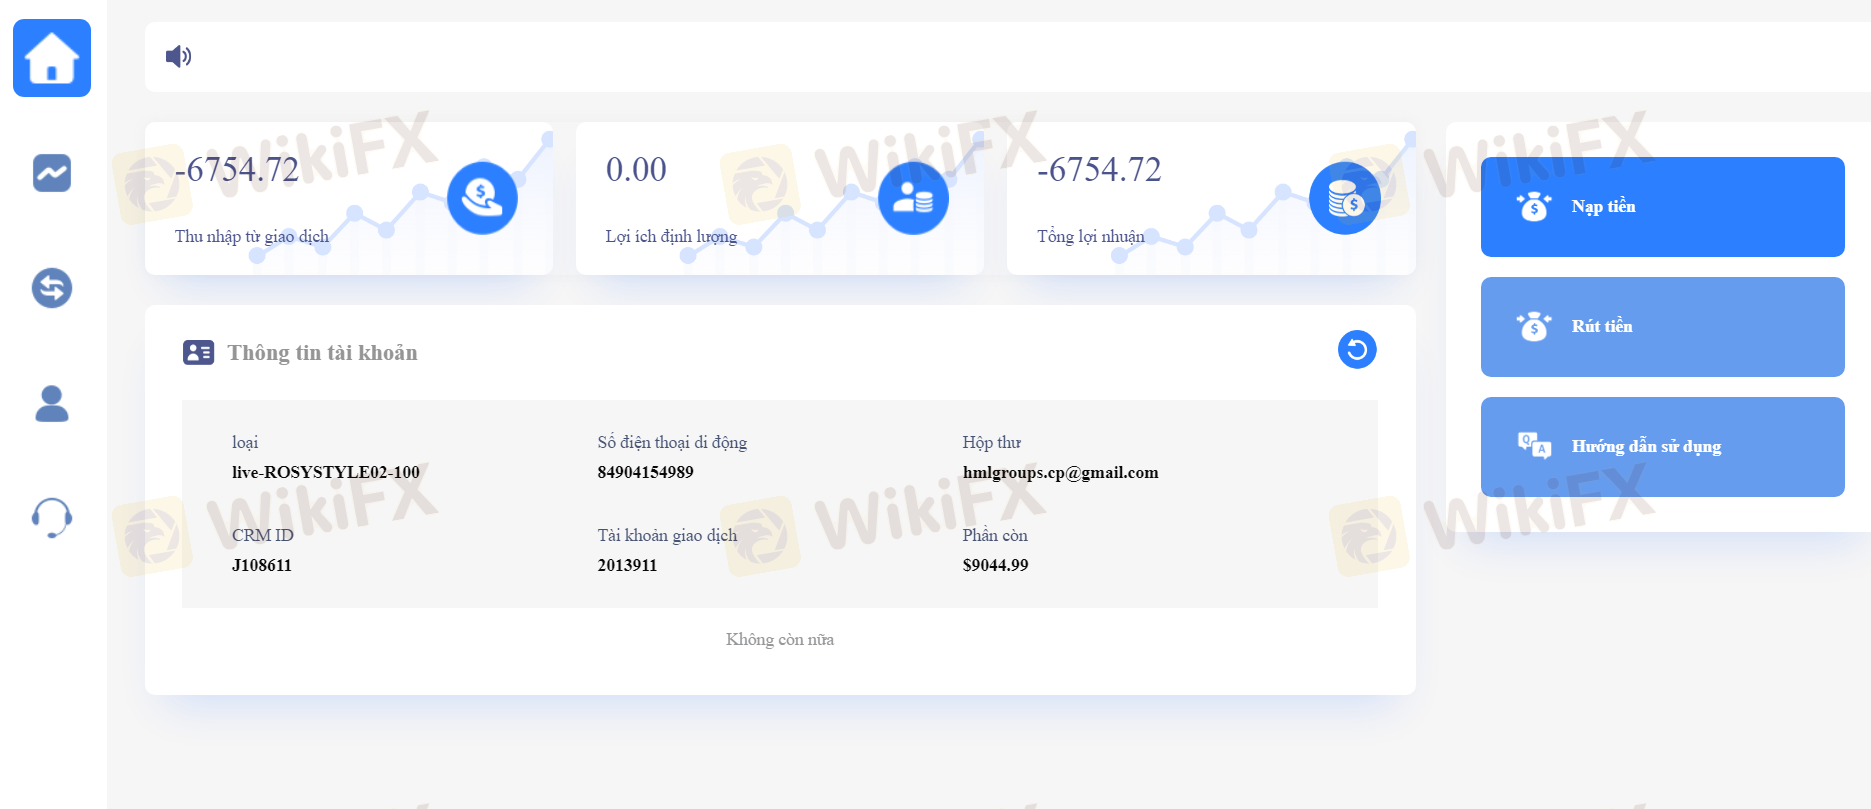Select the Tổng lợi nhuận card
The height and width of the screenshot is (809, 1871).
point(1211,198)
